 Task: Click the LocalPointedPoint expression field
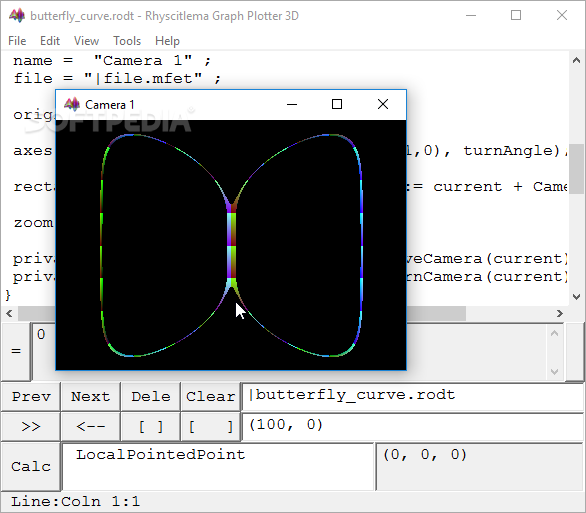(218, 467)
